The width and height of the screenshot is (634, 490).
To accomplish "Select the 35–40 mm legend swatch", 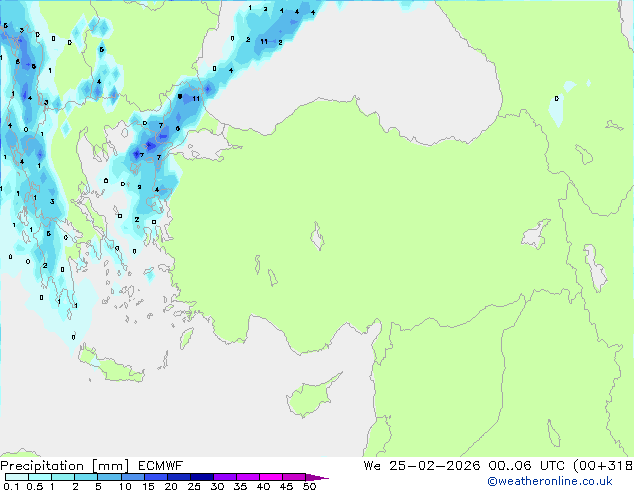I will (x=247, y=477).
